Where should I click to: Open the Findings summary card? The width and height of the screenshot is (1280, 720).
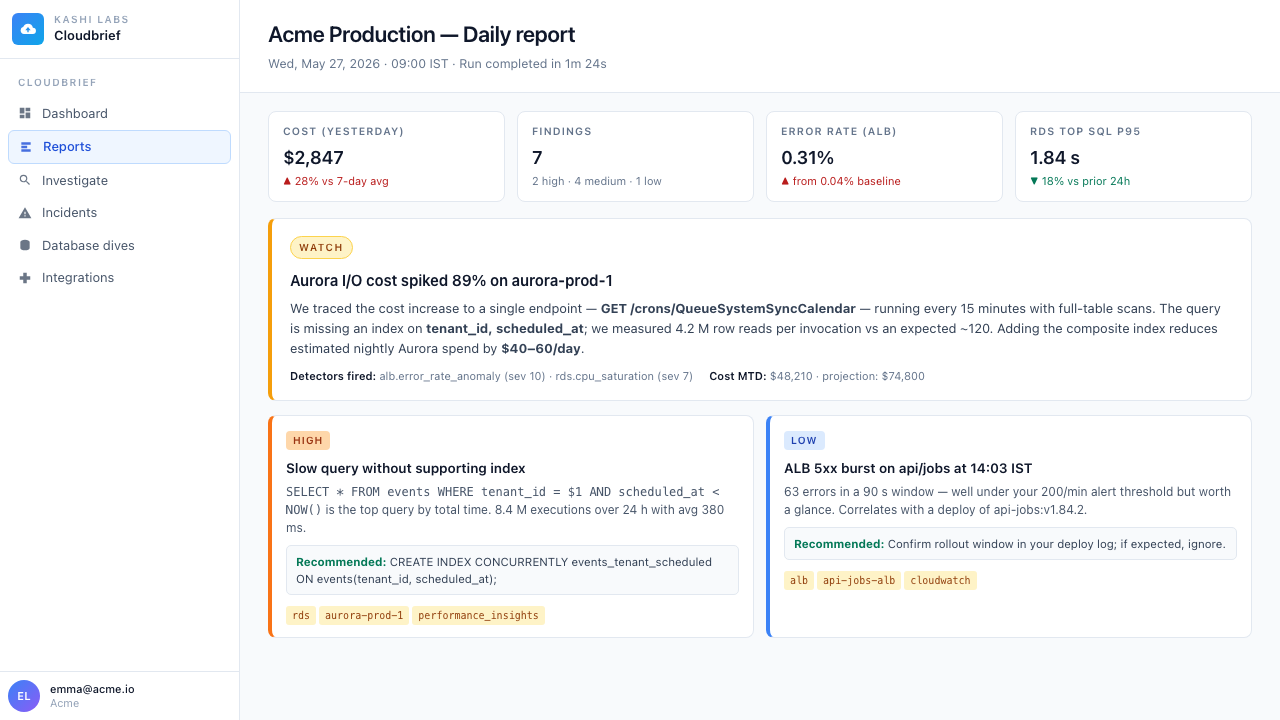coord(635,156)
